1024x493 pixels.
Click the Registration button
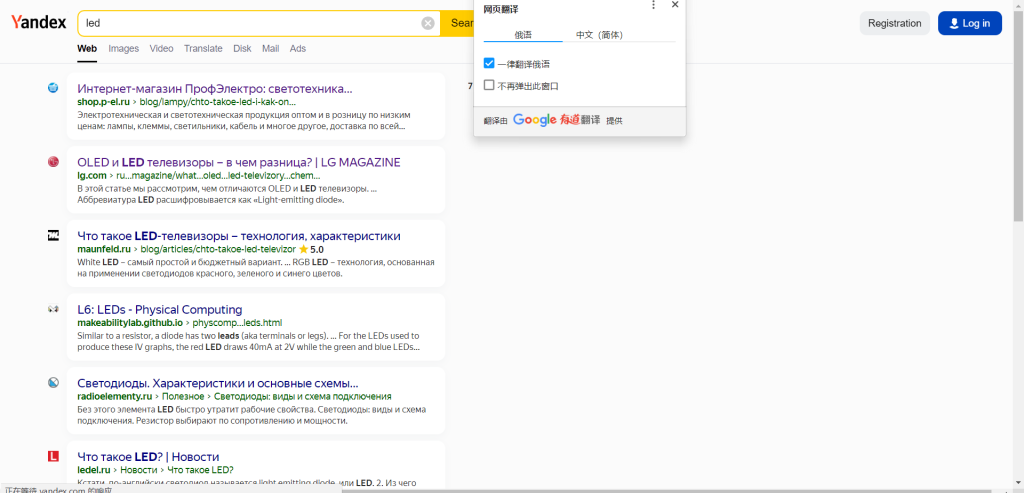pyautogui.click(x=894, y=23)
